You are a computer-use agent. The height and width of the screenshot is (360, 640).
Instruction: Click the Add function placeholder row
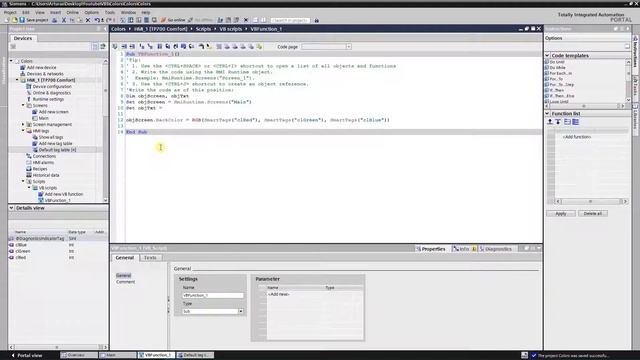[576, 137]
